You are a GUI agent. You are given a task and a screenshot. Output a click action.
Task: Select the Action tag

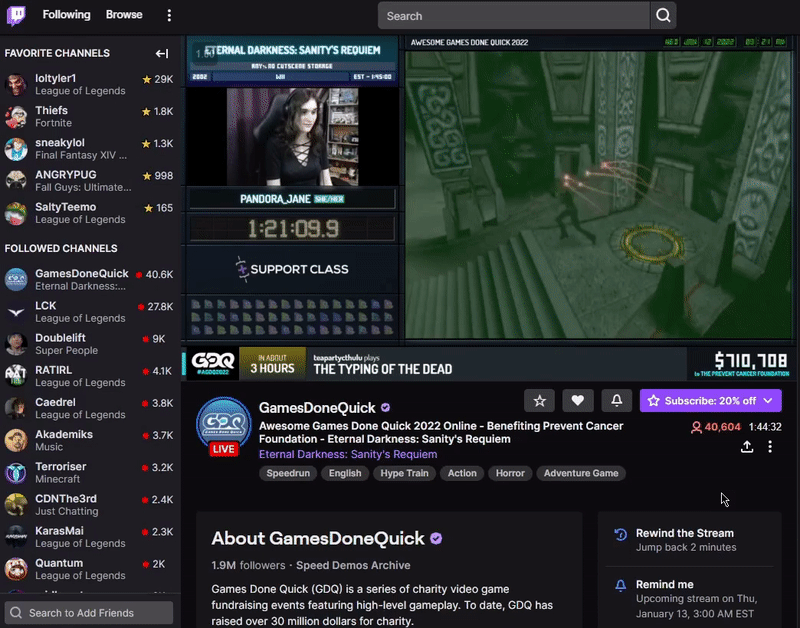coord(462,473)
